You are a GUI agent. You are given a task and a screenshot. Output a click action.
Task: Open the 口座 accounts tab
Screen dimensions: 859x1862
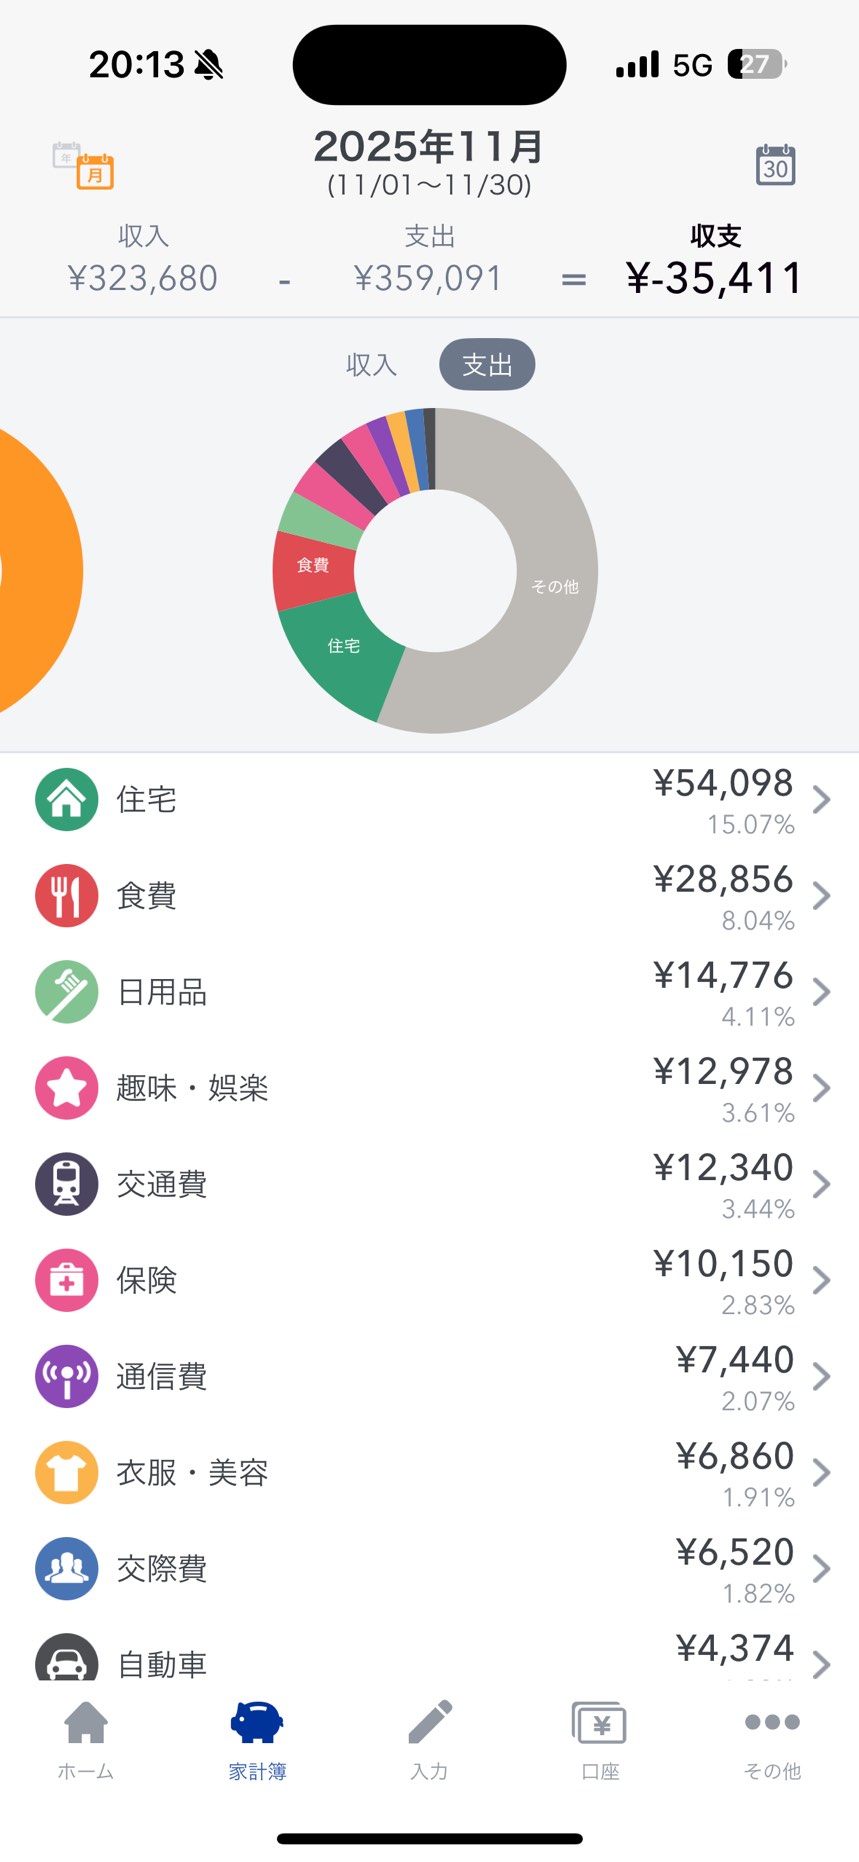(600, 1740)
